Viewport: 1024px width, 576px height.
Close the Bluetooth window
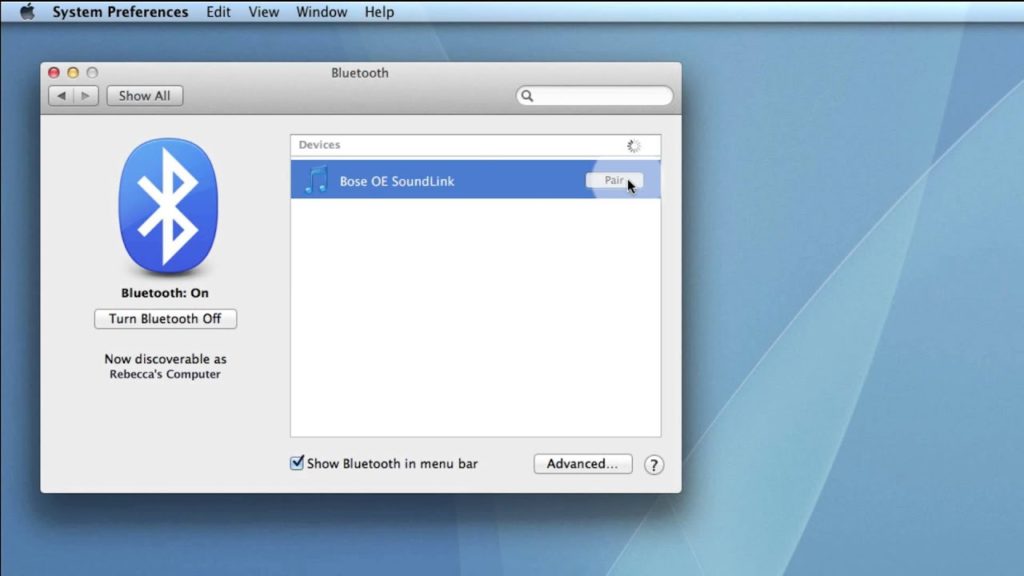coord(54,72)
